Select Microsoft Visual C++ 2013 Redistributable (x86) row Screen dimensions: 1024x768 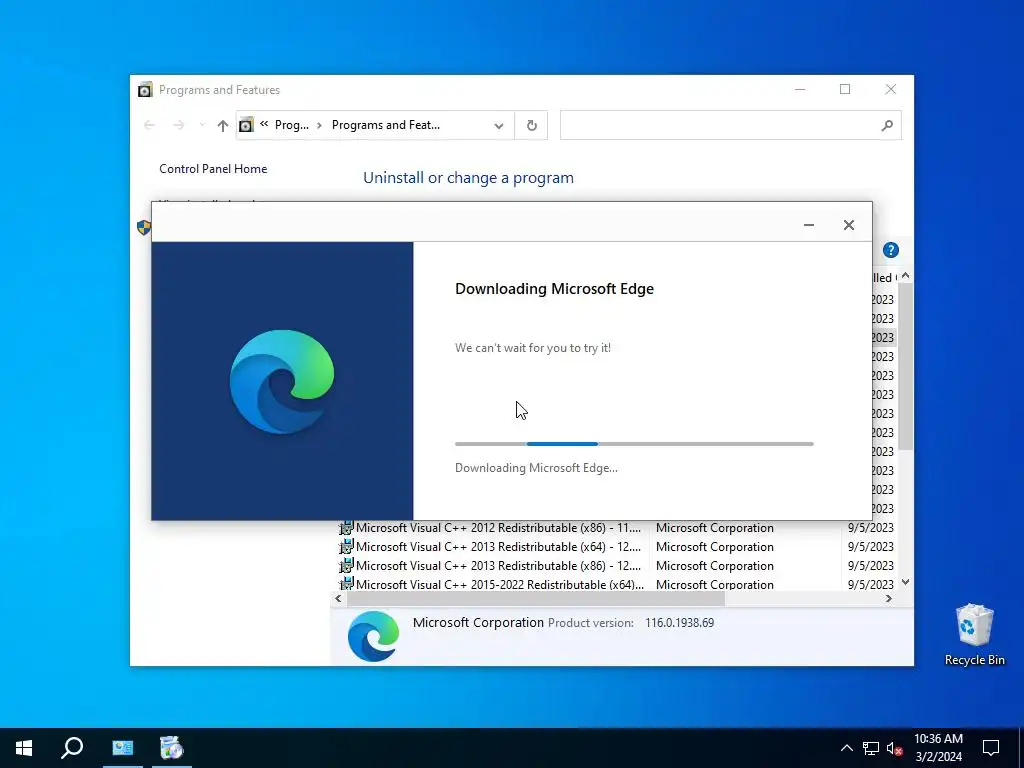616,566
